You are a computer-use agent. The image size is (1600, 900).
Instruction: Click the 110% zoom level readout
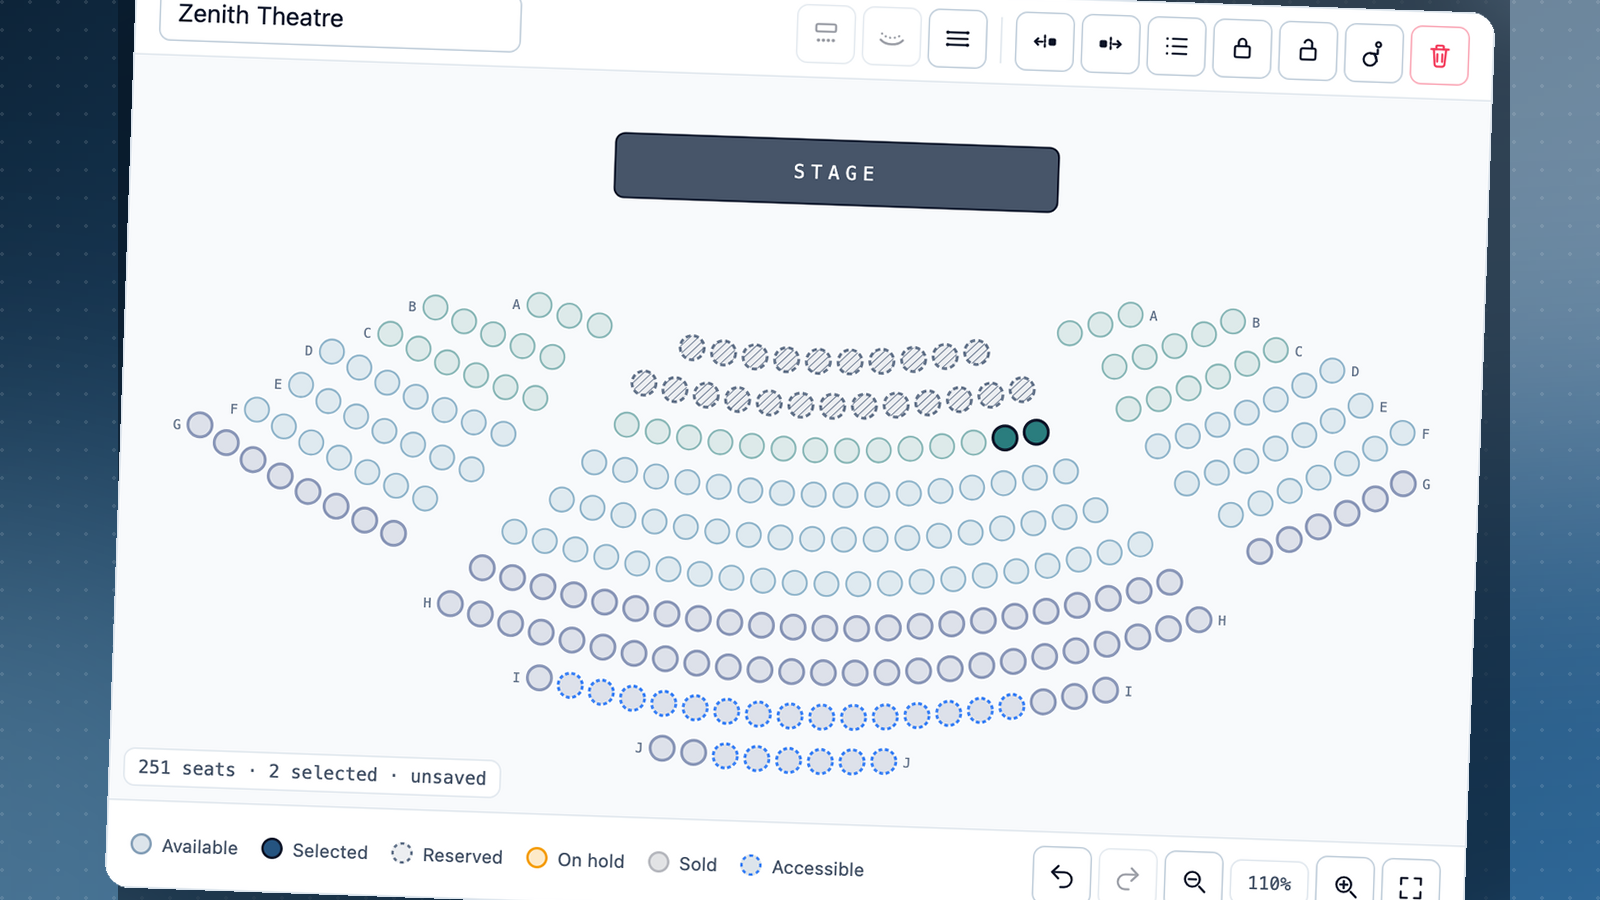(x=1269, y=883)
